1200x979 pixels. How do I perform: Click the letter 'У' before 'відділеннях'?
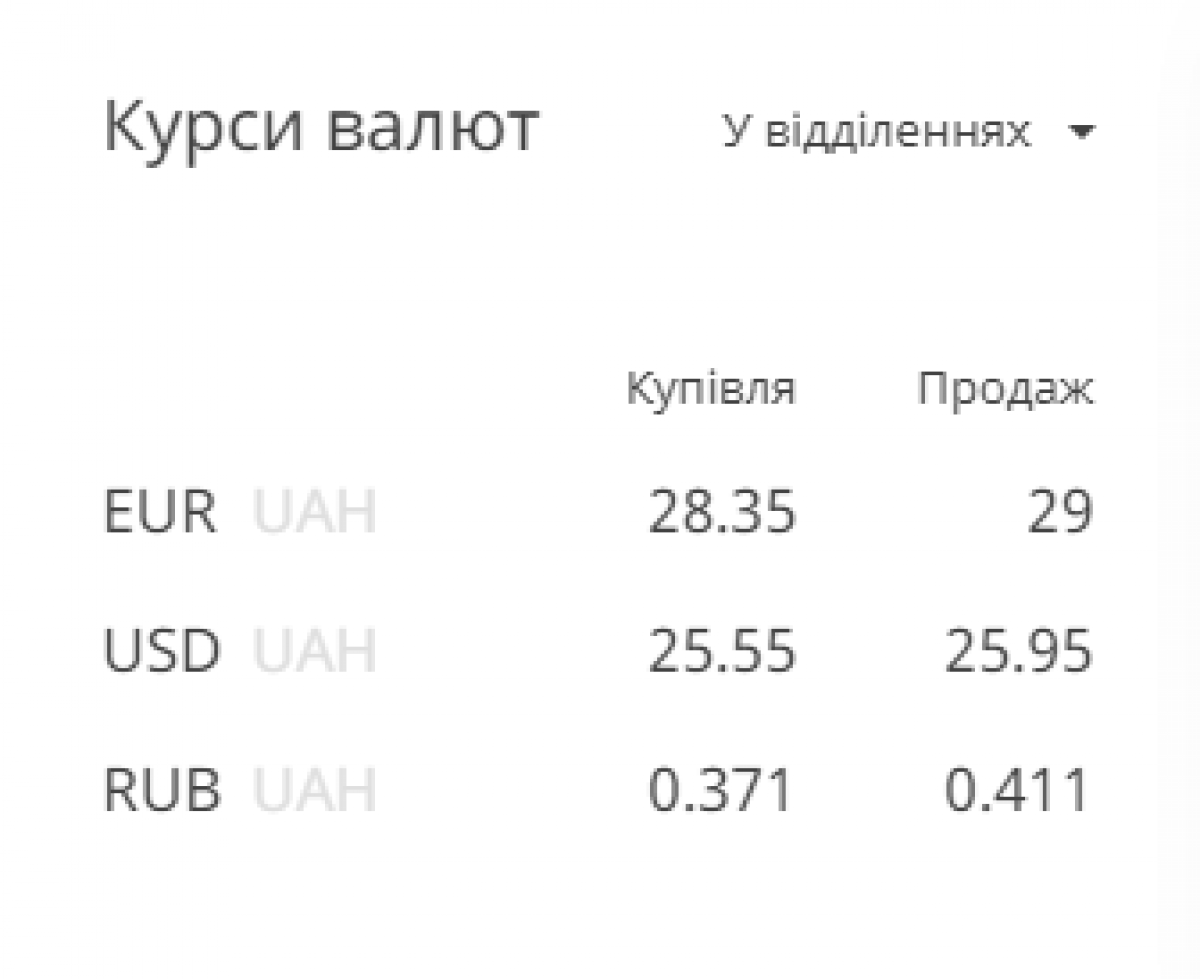coord(736,132)
